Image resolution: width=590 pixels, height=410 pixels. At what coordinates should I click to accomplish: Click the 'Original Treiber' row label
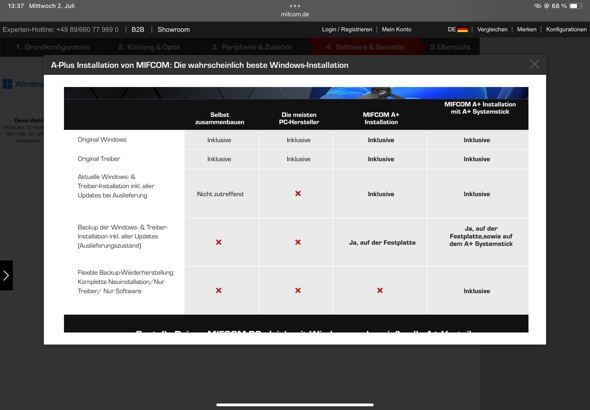pos(99,159)
